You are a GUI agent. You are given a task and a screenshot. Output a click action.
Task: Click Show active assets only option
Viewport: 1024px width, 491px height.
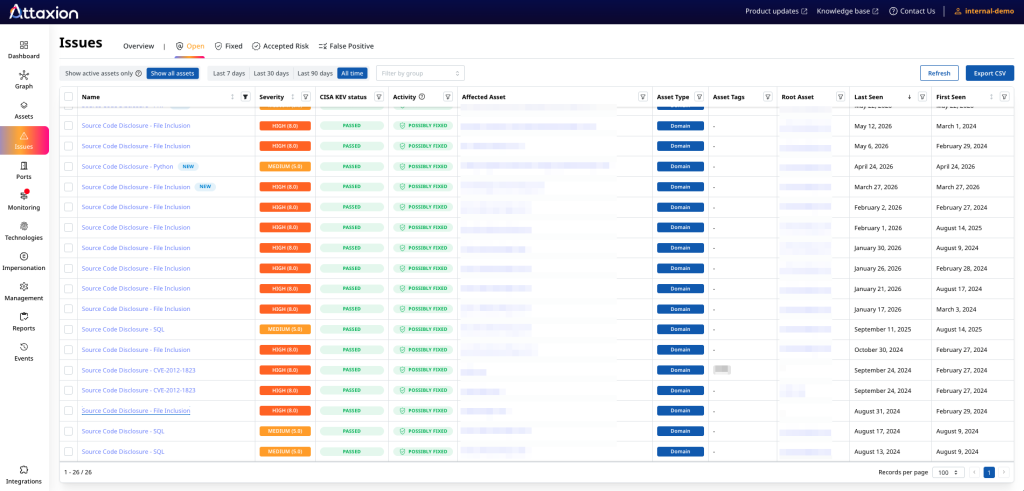click(99, 74)
